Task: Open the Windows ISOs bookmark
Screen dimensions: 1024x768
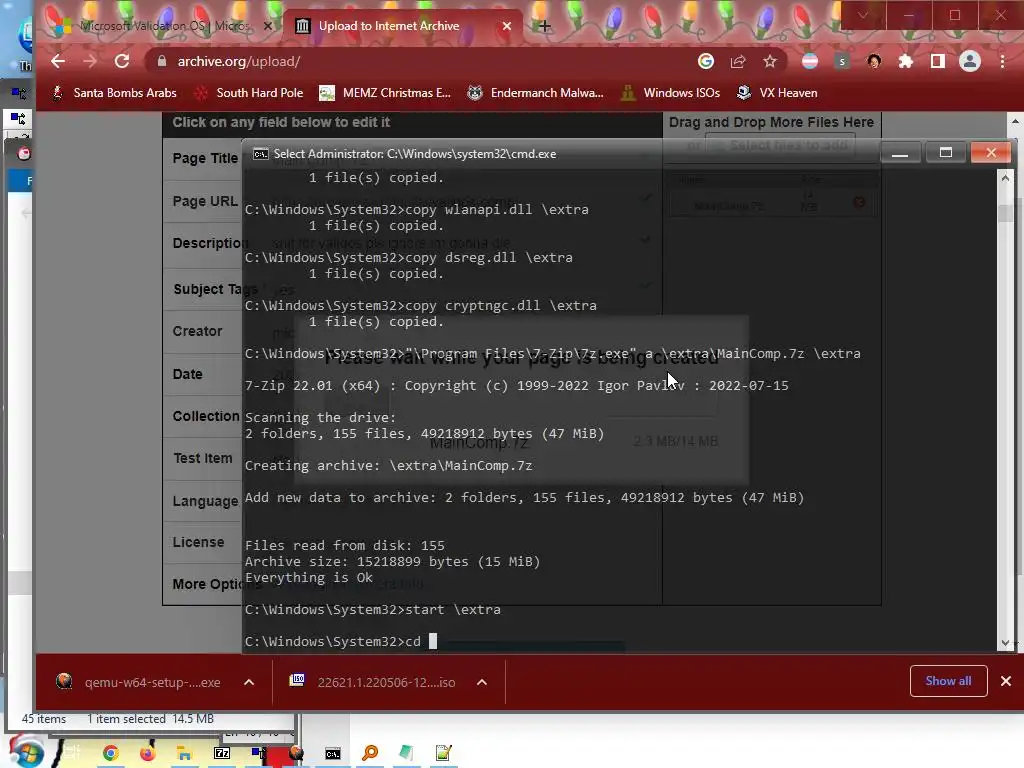Action: [x=671, y=93]
